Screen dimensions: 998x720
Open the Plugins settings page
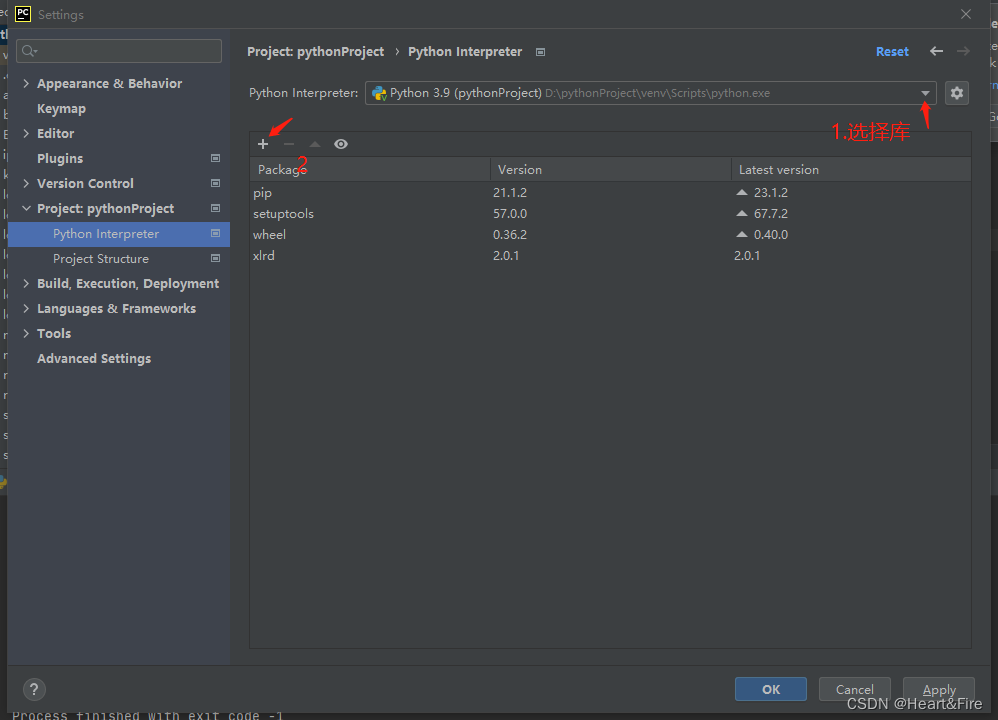pos(60,159)
